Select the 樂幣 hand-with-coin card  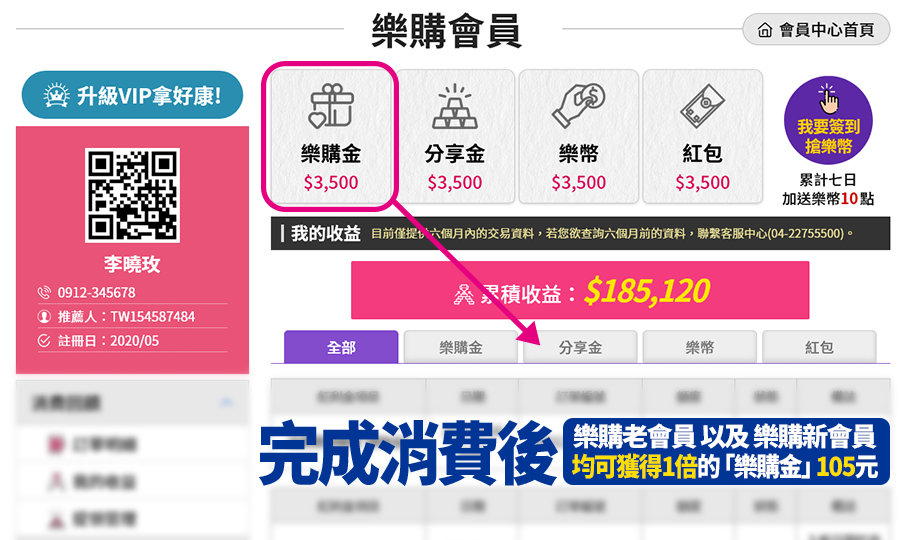(579, 136)
